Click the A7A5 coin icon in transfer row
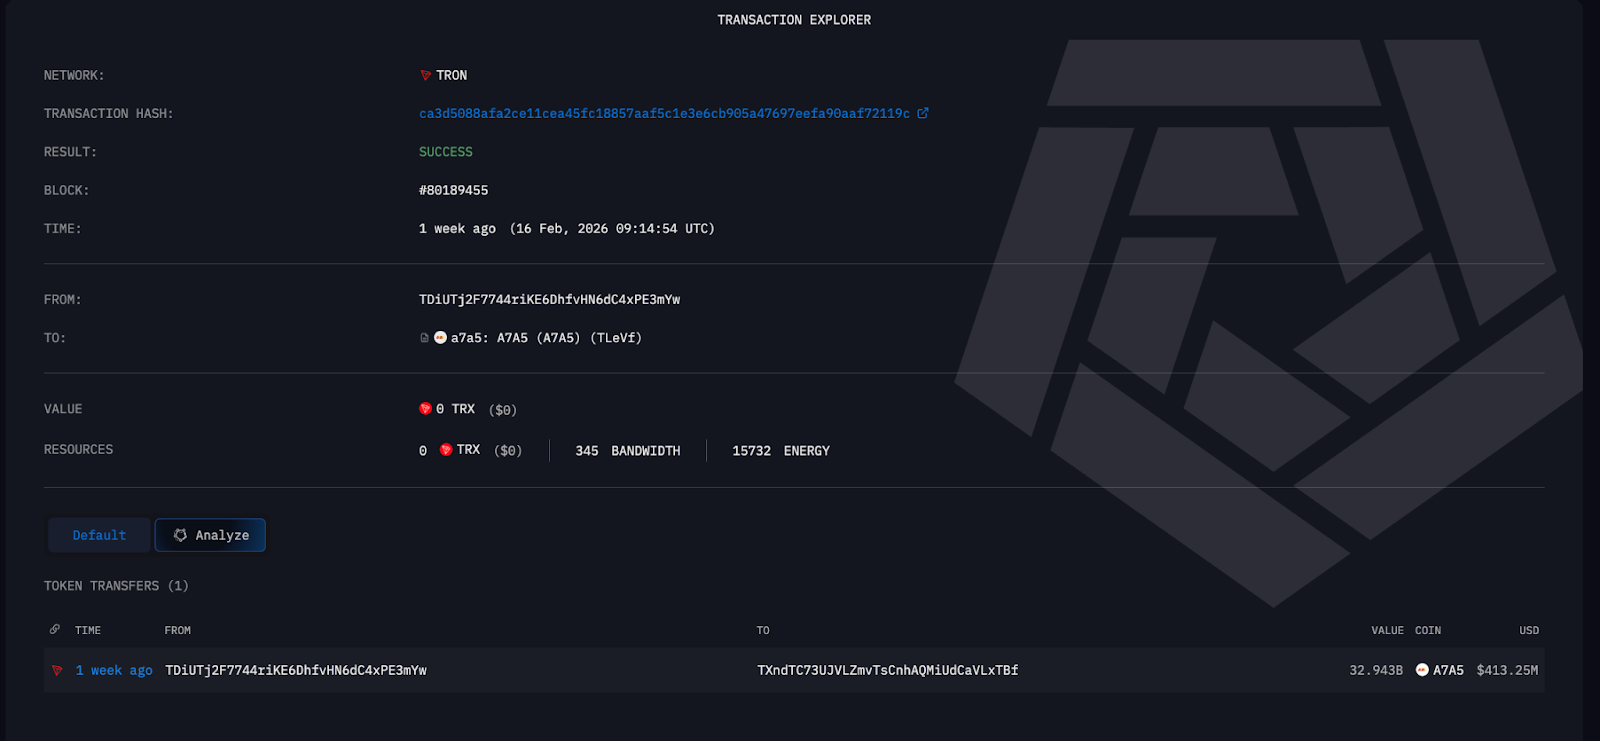This screenshot has width=1600, height=741. [1422, 670]
